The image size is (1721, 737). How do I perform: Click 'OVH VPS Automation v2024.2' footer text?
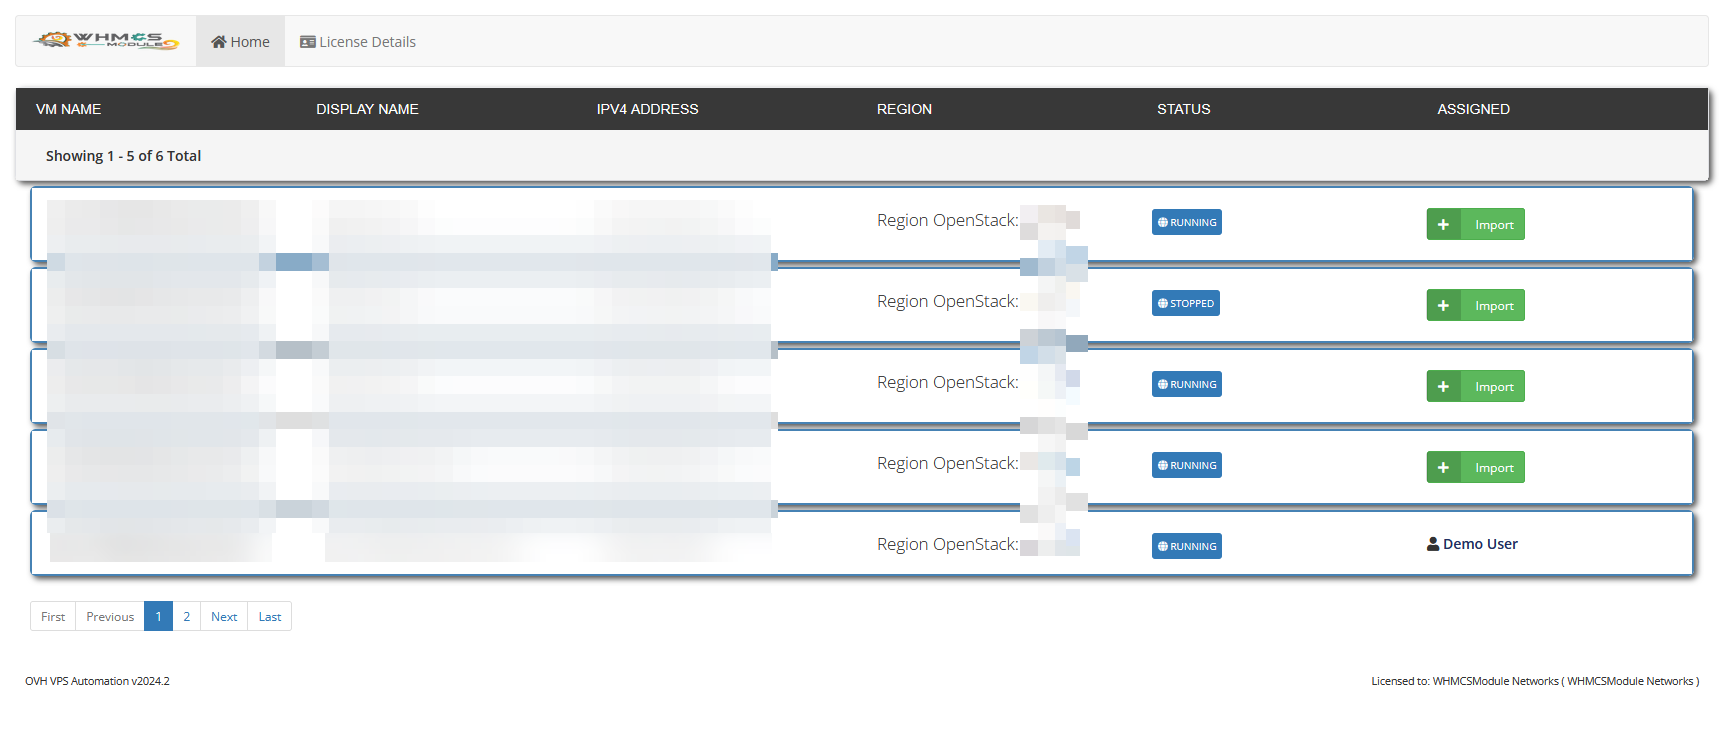pyautogui.click(x=97, y=681)
